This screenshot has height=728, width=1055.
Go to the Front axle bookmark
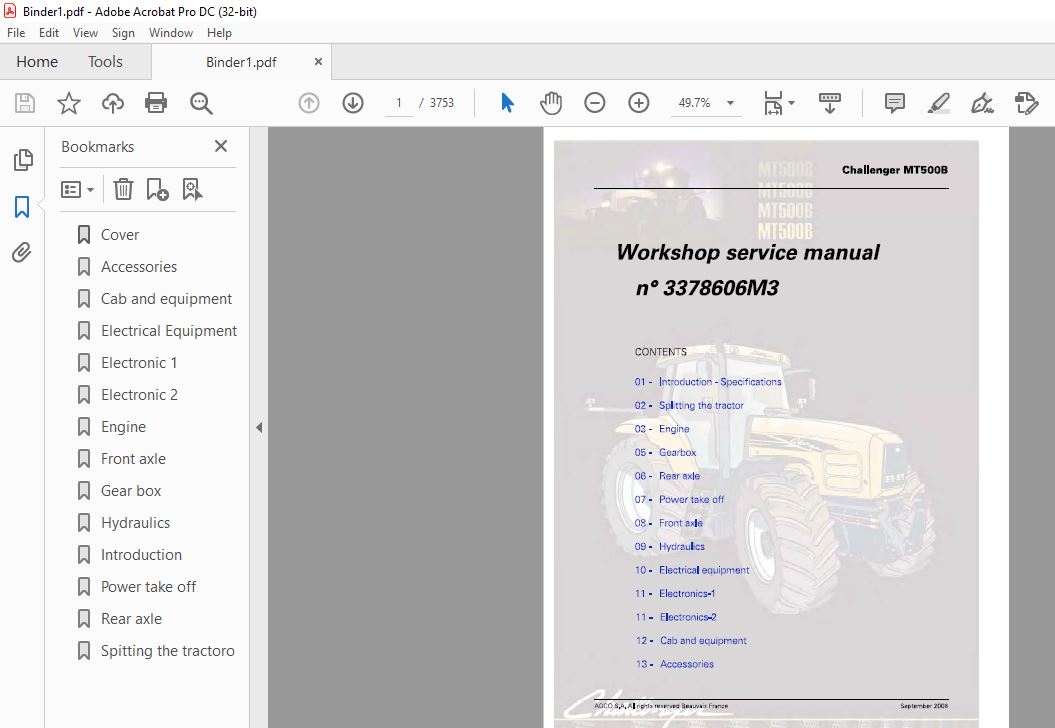click(133, 459)
